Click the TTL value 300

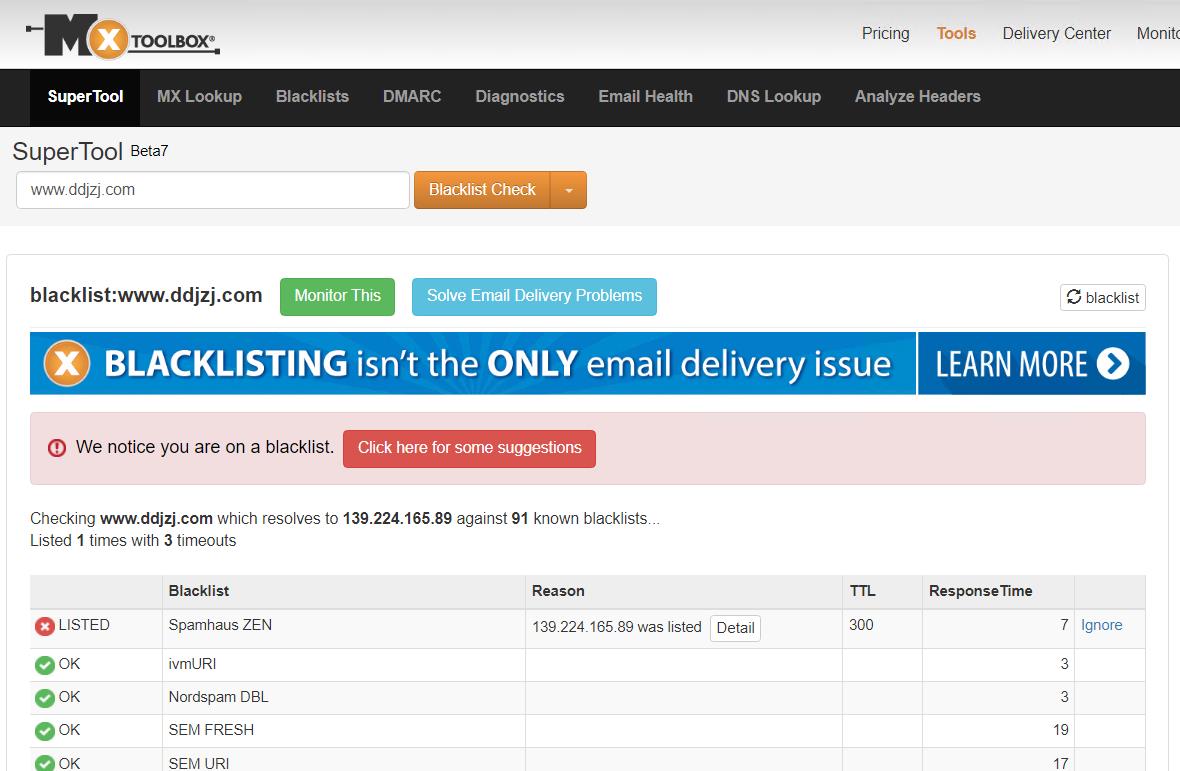click(861, 625)
